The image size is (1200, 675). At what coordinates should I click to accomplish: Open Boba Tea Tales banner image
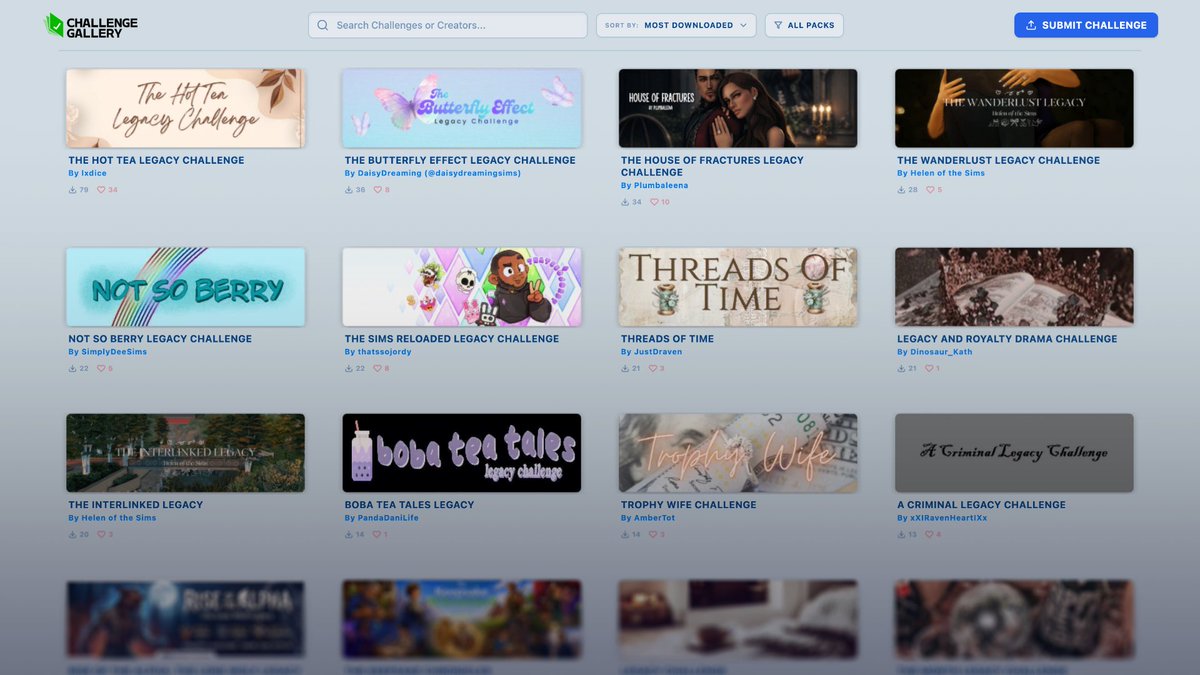[x=462, y=453]
